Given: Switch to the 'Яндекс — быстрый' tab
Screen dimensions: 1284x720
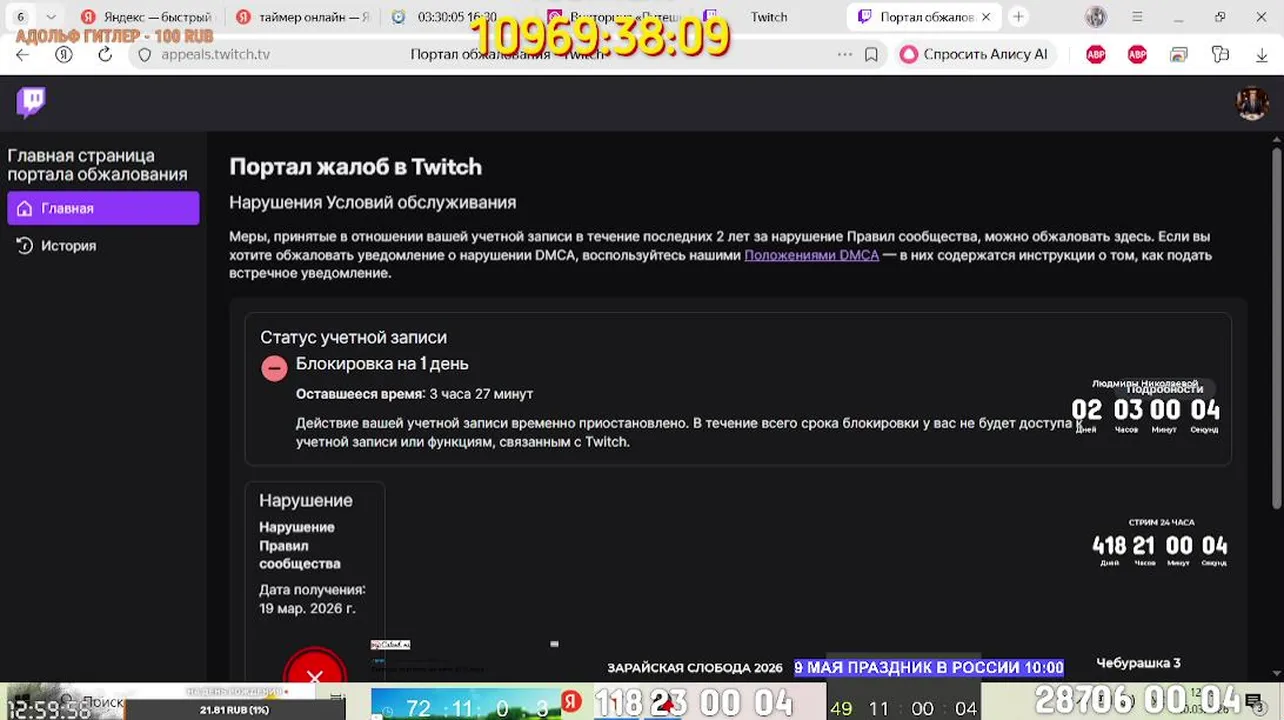Looking at the screenshot, I should click(x=146, y=17).
